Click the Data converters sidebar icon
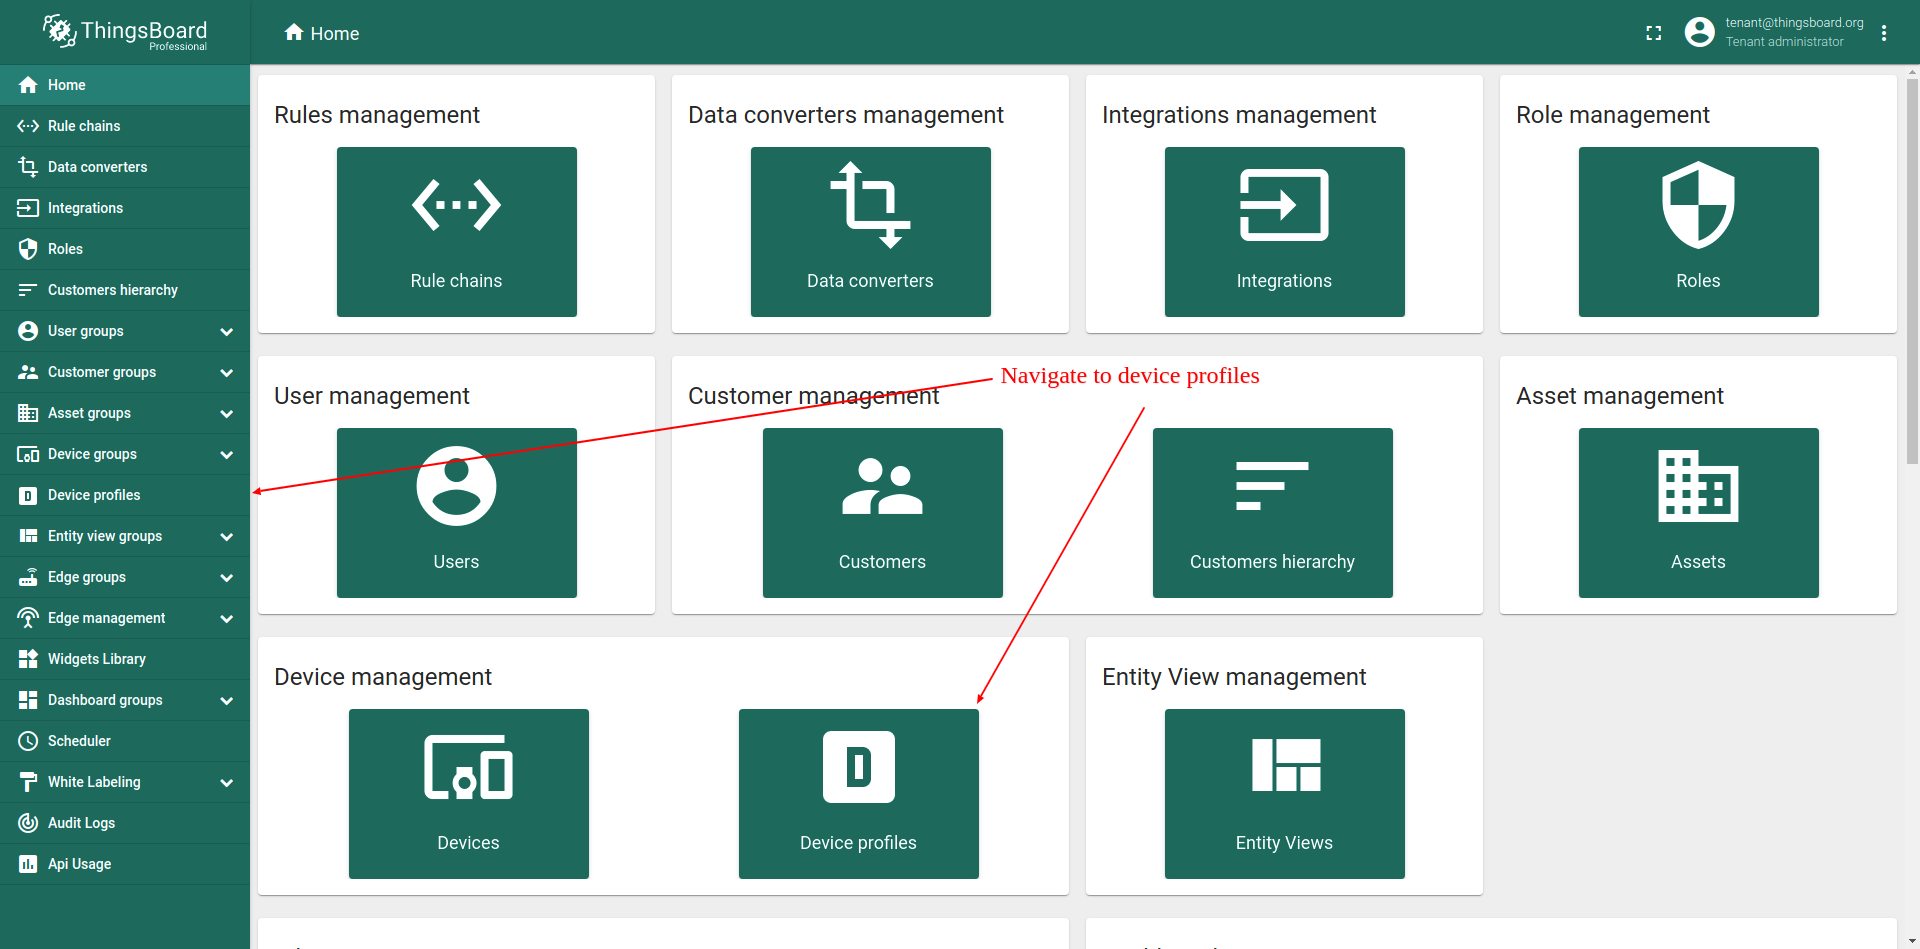1920x949 pixels. point(28,167)
